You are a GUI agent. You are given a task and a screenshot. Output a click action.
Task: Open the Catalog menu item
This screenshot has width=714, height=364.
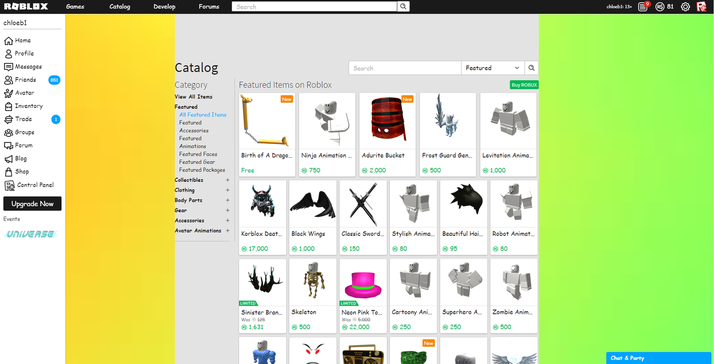coord(120,6)
